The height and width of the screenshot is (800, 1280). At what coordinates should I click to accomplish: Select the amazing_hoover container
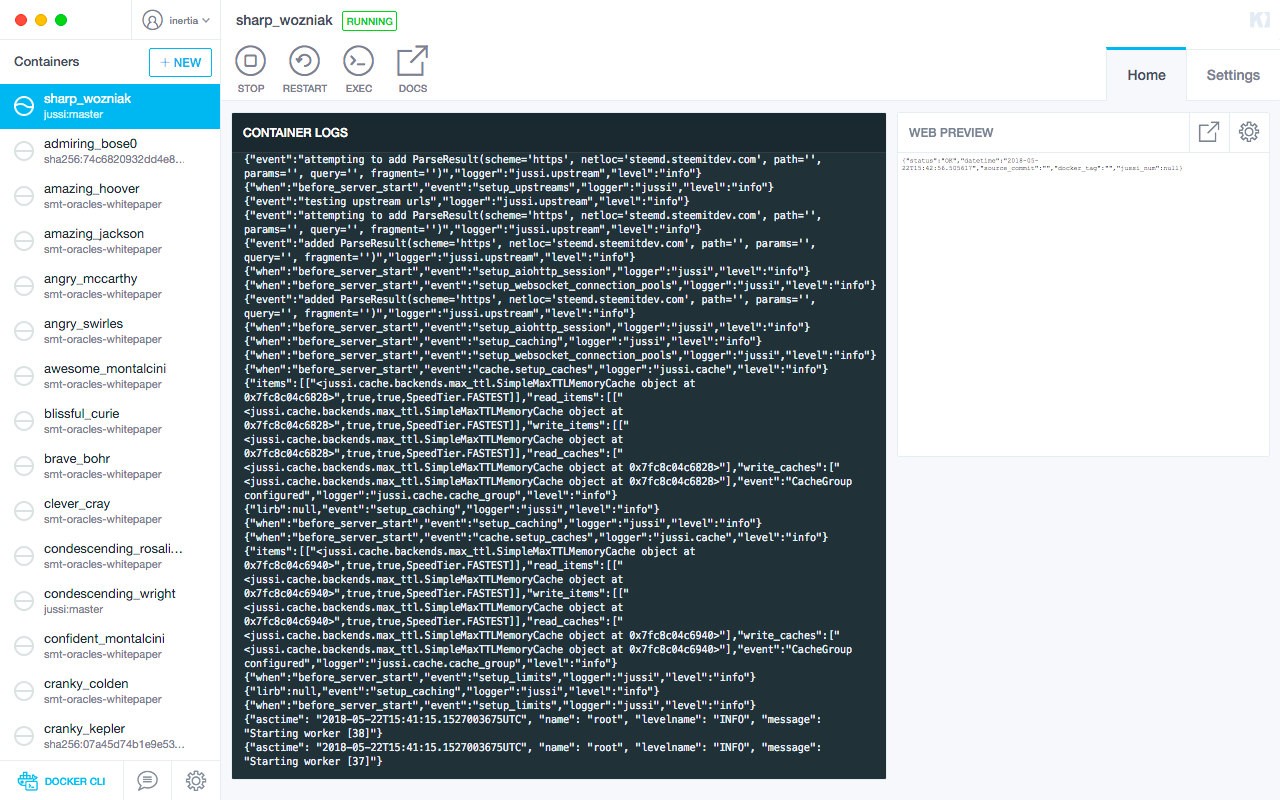click(110, 196)
